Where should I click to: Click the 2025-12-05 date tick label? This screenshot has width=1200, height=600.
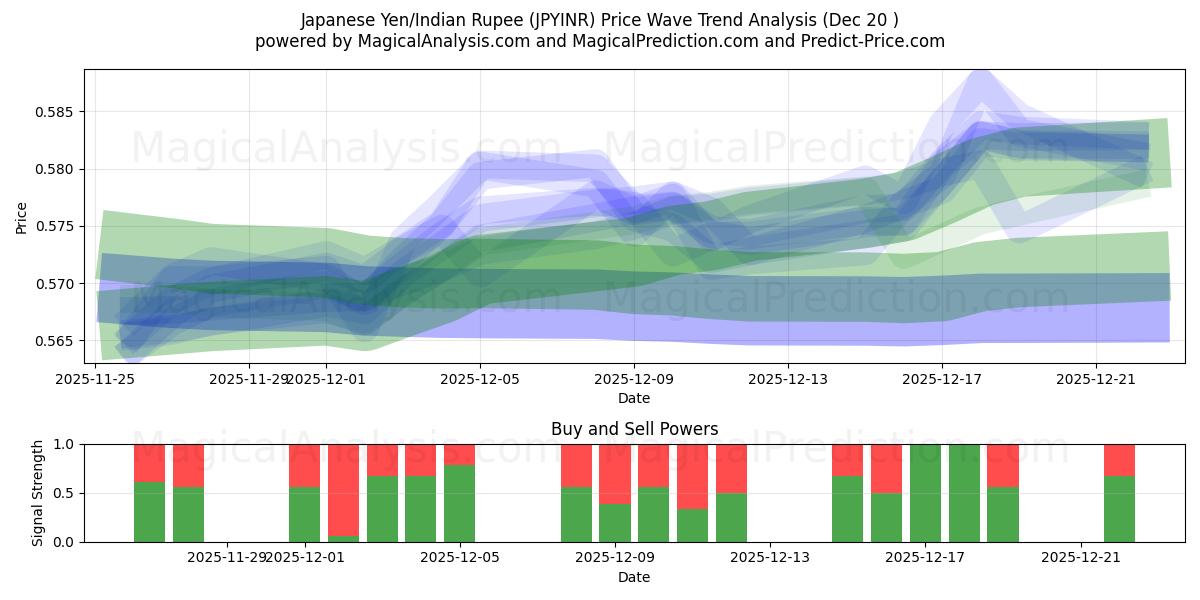pyautogui.click(x=478, y=378)
